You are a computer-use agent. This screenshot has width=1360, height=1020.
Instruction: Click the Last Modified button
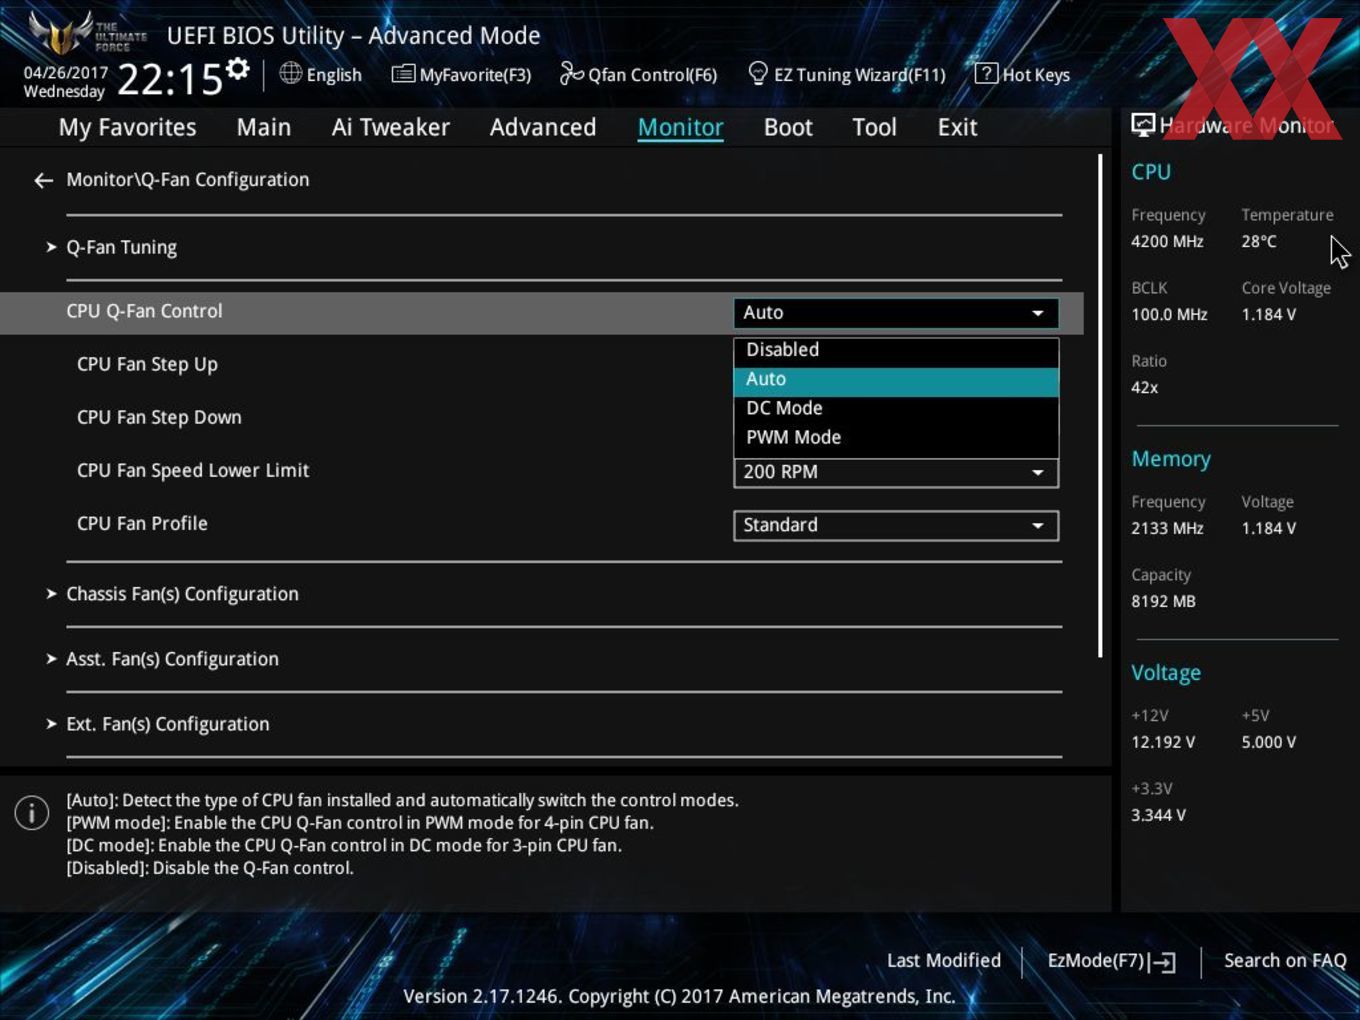[x=944, y=960]
